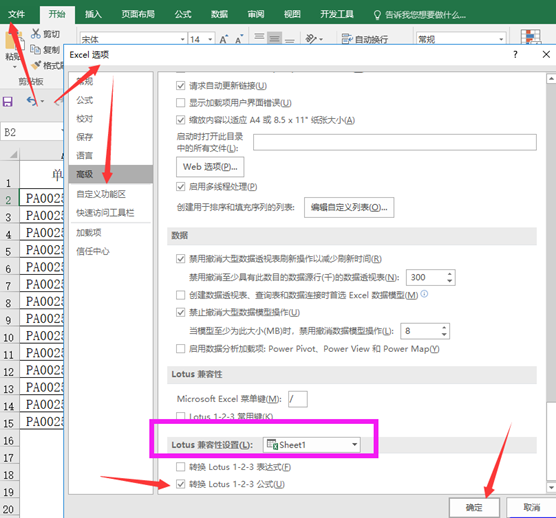
Task: Click the conditional formatting icon
Action: click(531, 37)
